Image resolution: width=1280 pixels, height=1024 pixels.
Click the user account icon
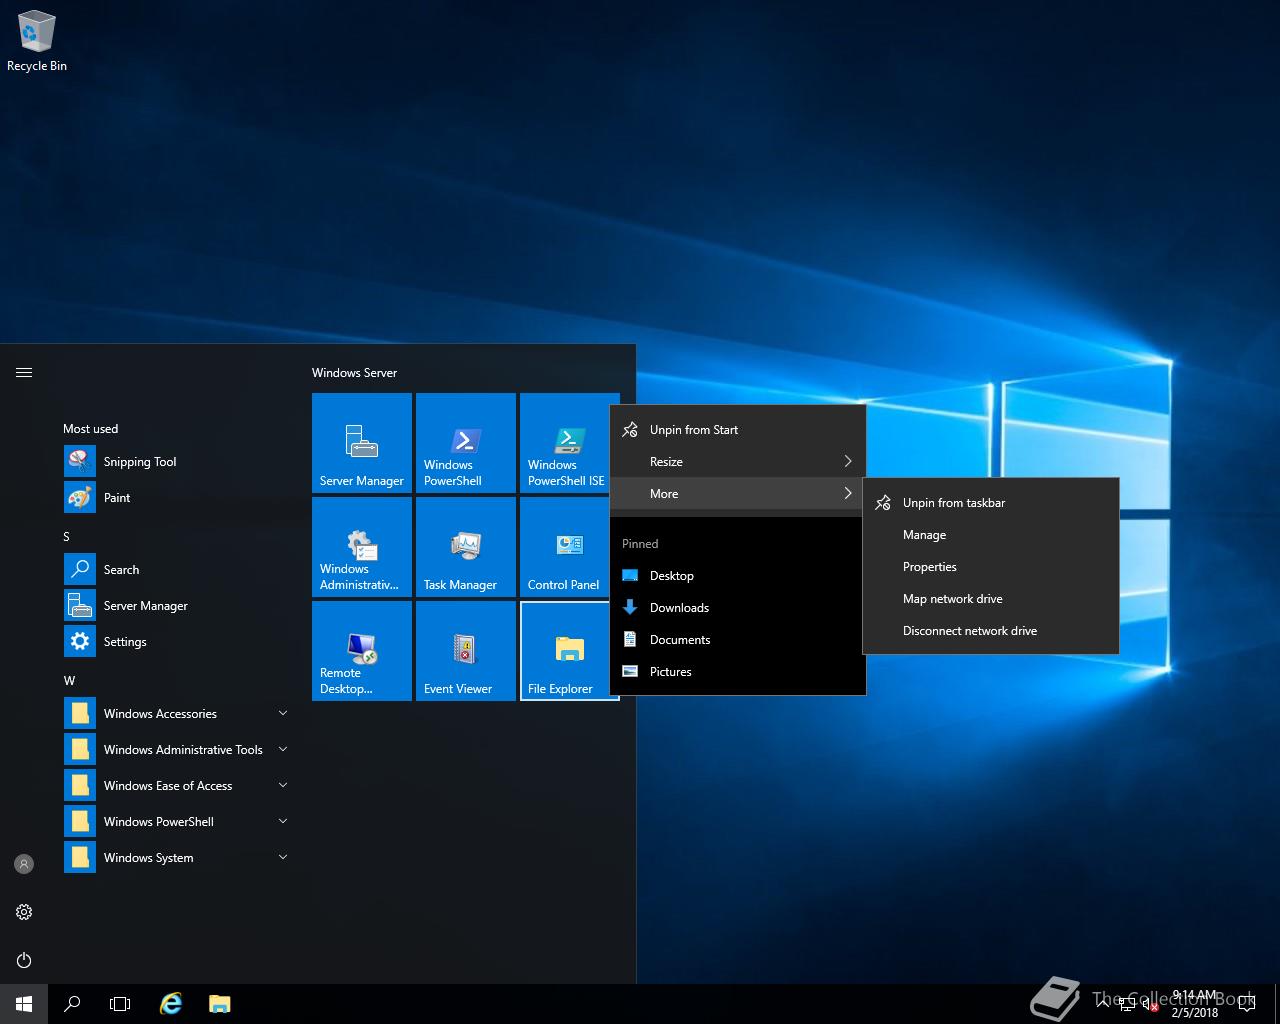pos(24,864)
